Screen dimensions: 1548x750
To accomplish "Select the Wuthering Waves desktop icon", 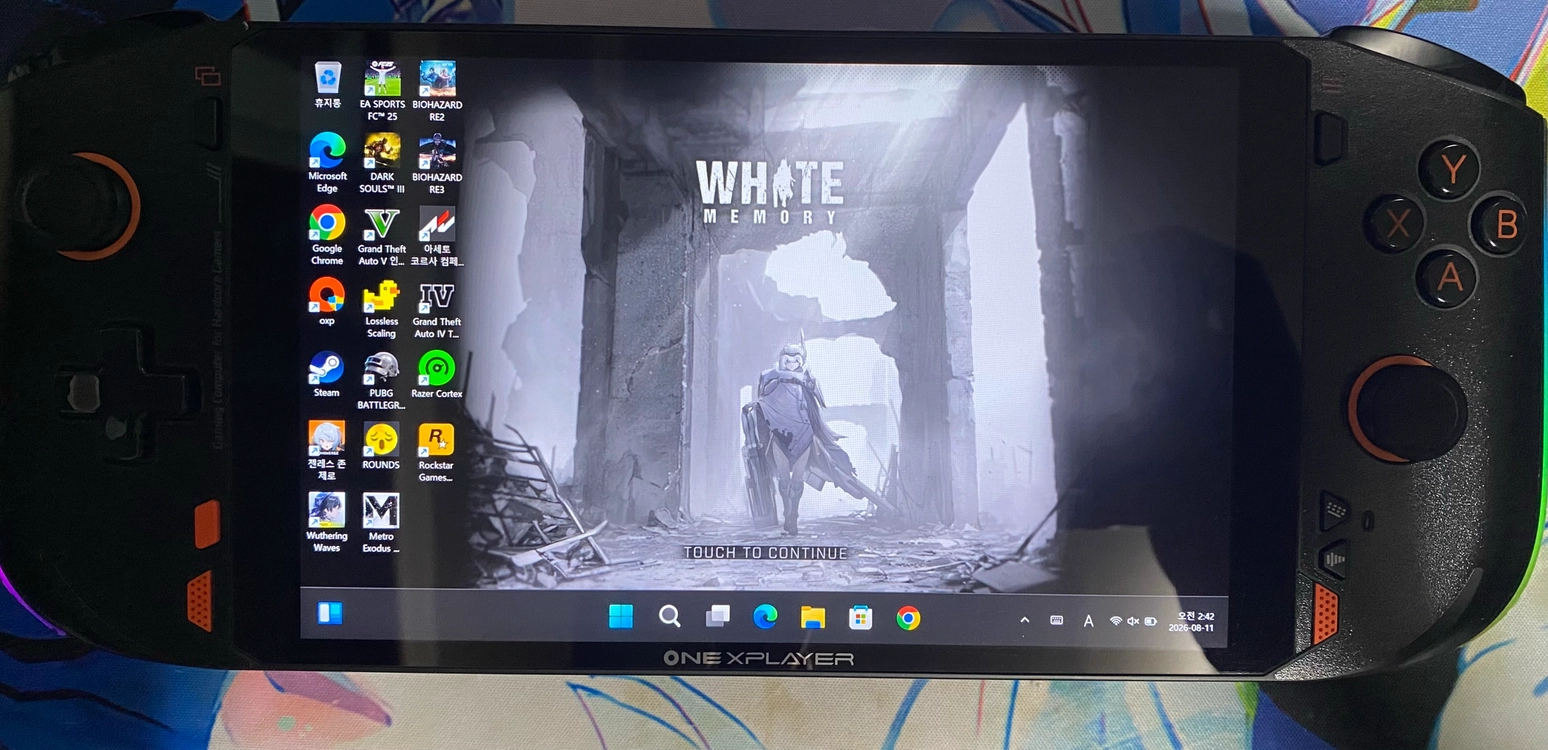I will pyautogui.click(x=327, y=522).
